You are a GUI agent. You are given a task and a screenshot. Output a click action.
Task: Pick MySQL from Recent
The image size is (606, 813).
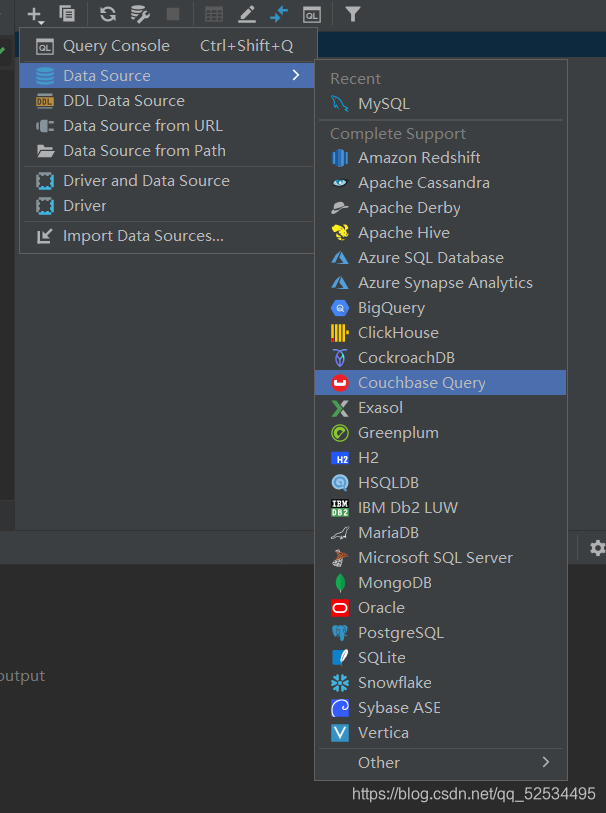[441, 104]
